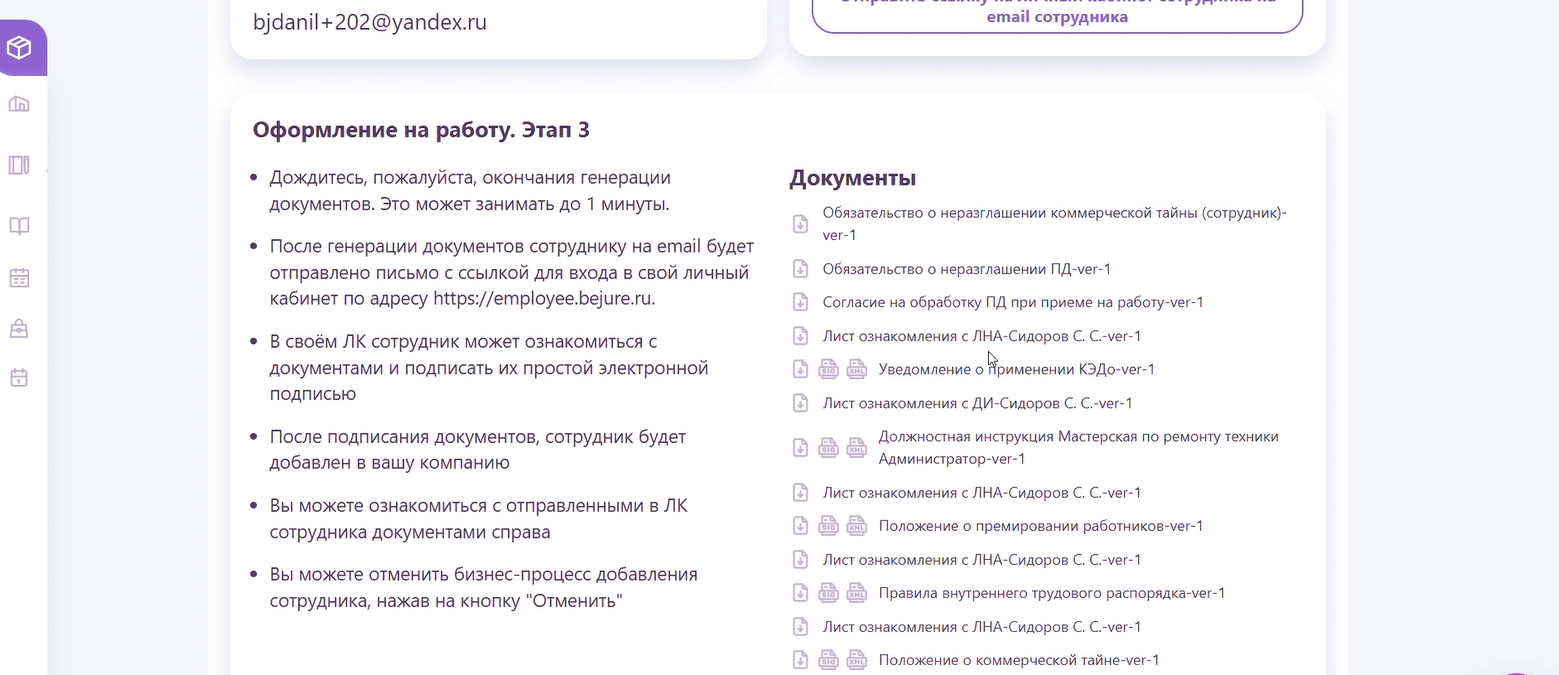Click the bjdanil+202@yandex.ru email address
This screenshot has height=675, width=1559.
[370, 21]
